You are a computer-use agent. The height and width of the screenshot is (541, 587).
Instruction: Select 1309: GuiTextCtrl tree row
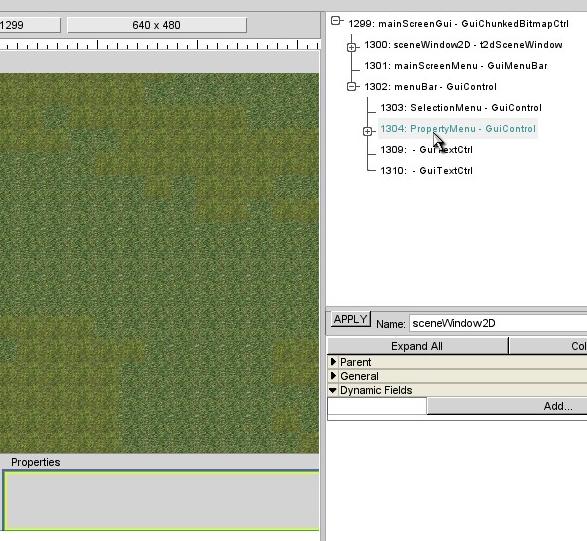coord(426,150)
